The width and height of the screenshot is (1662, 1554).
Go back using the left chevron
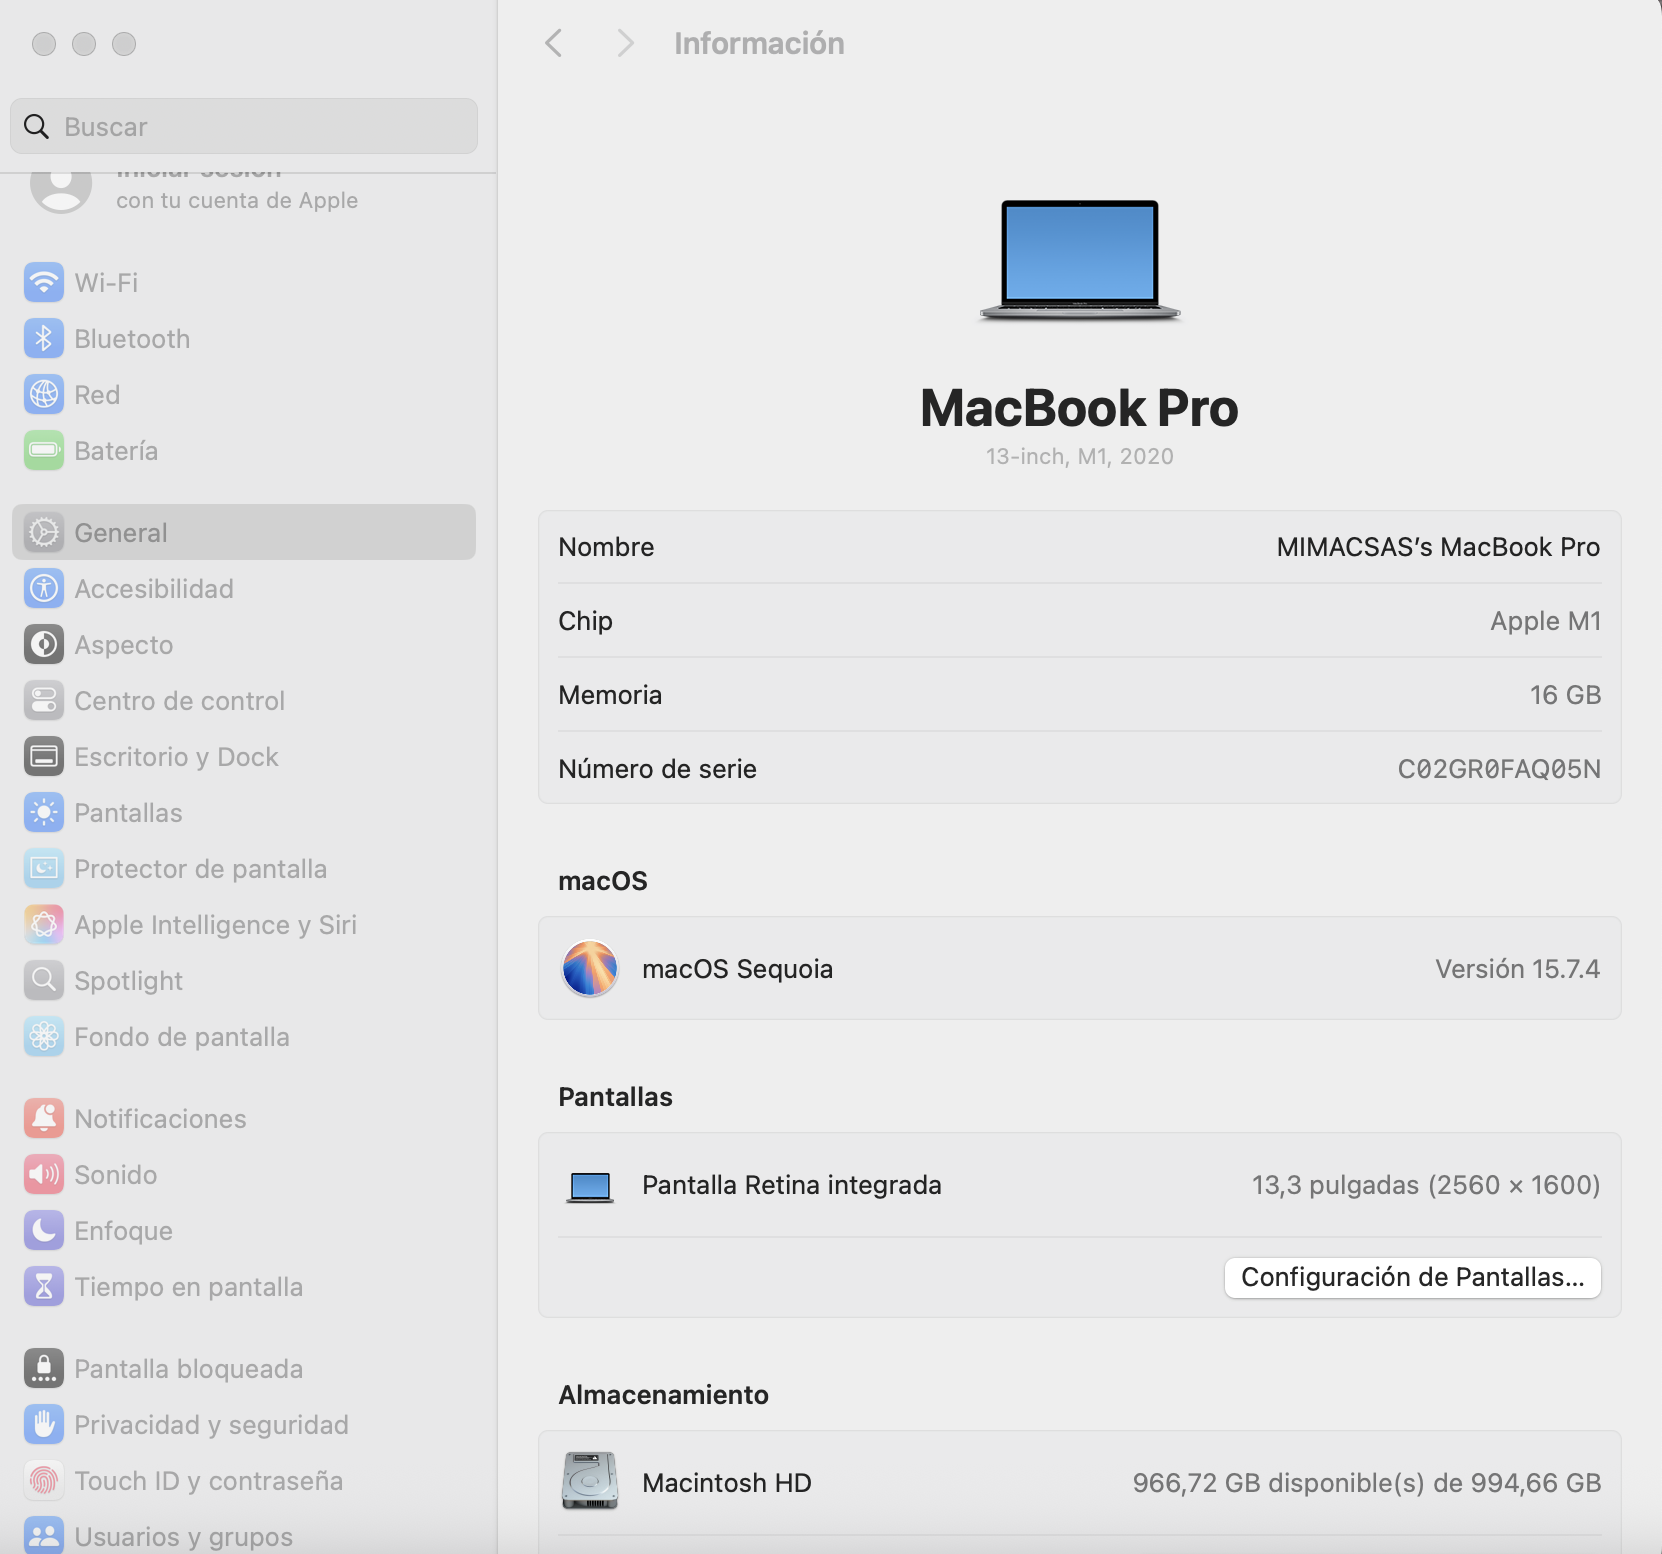[554, 43]
